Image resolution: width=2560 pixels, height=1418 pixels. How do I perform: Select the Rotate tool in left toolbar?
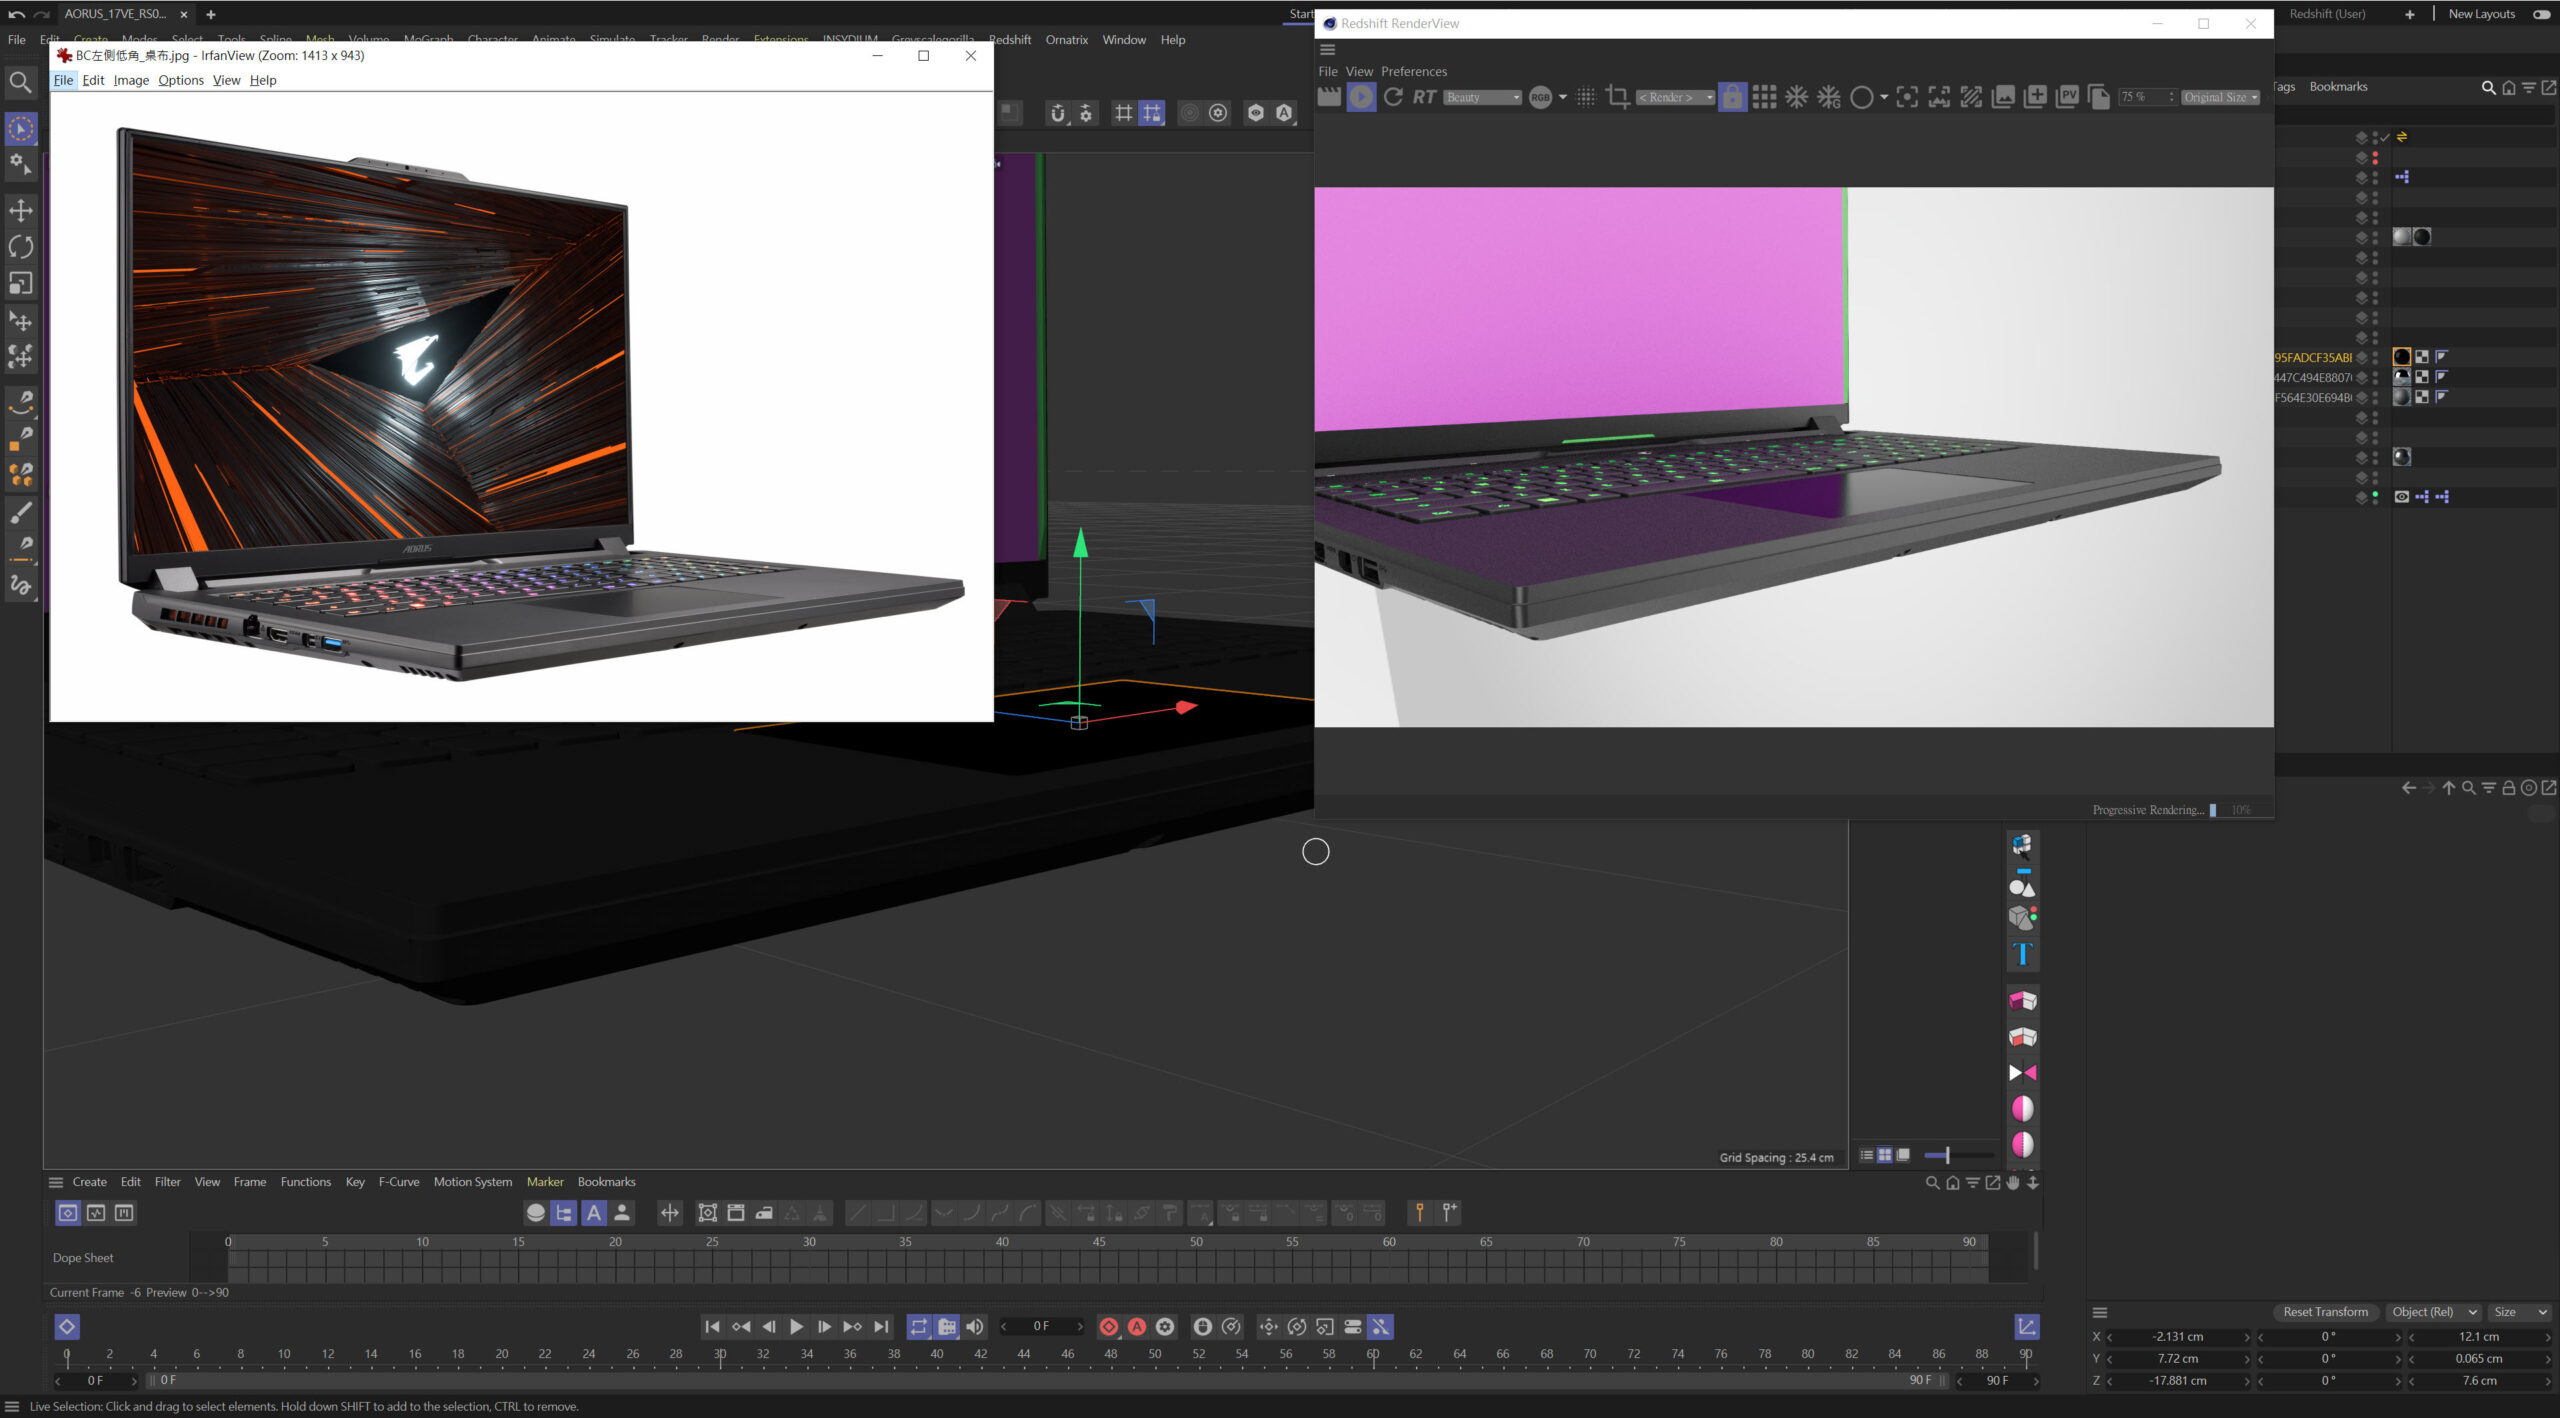21,247
